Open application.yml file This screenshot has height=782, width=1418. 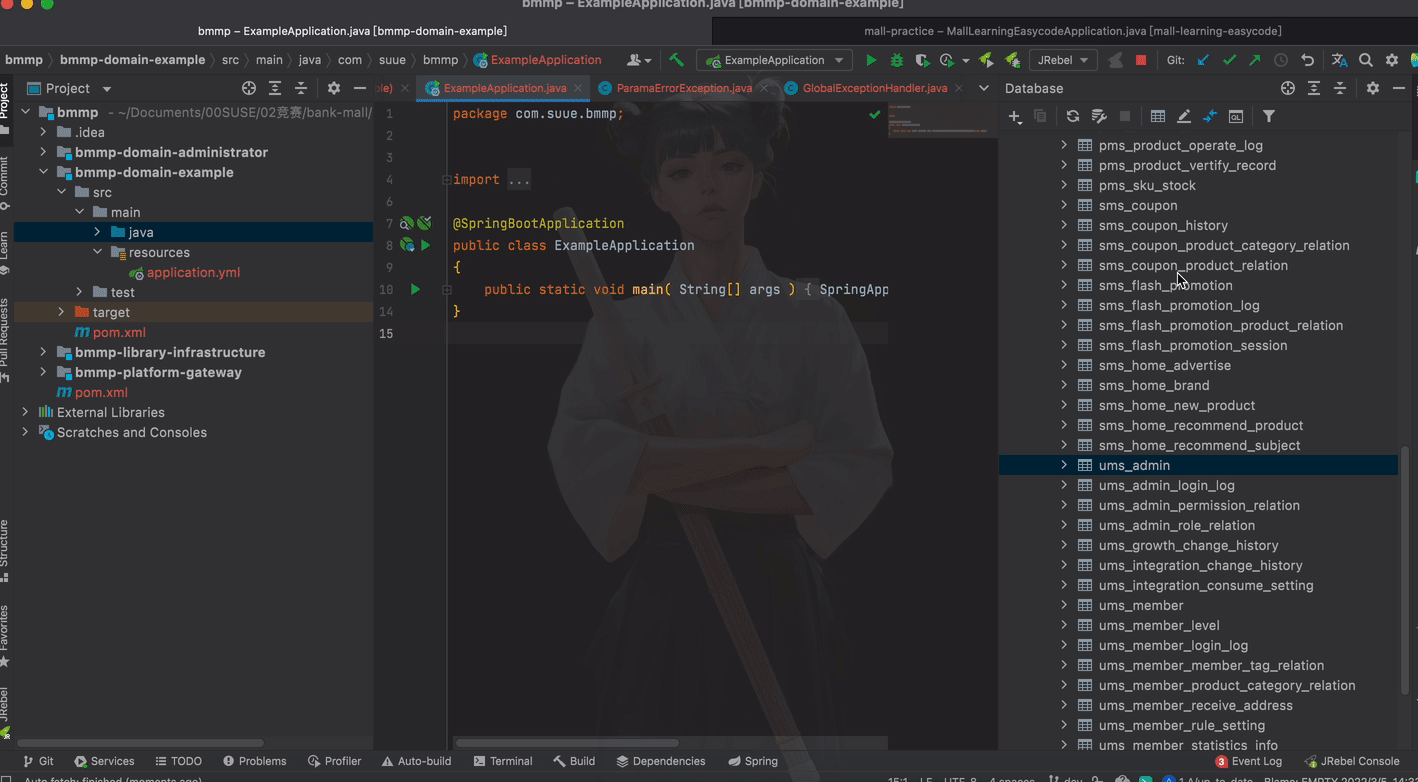[x=193, y=272]
